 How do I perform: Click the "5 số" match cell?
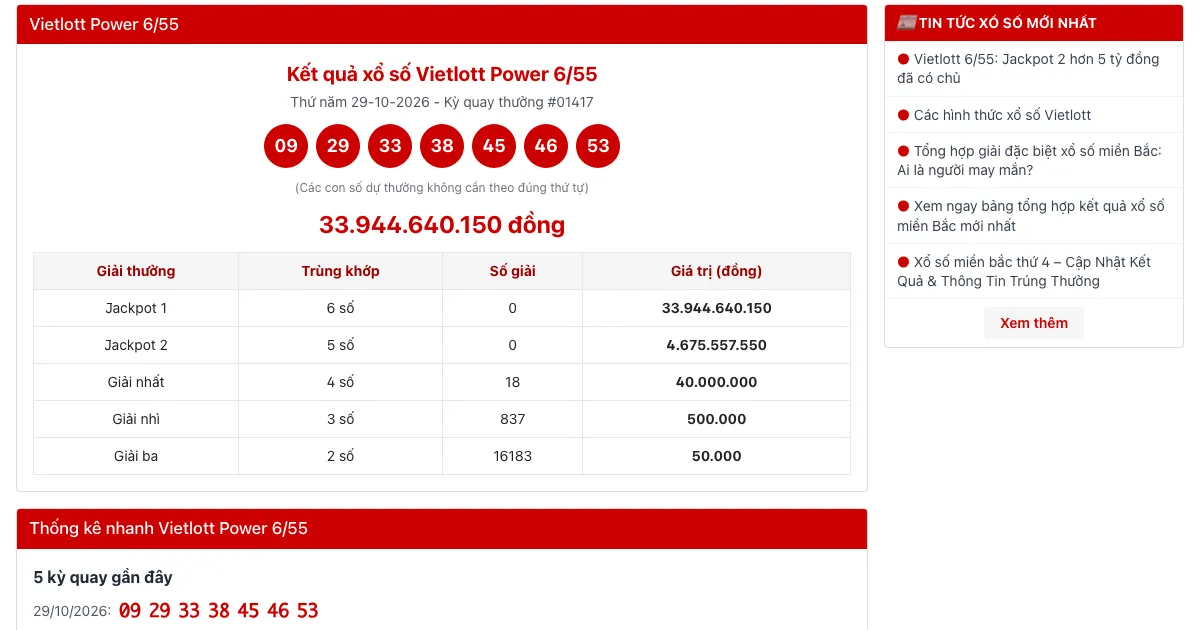pos(341,345)
